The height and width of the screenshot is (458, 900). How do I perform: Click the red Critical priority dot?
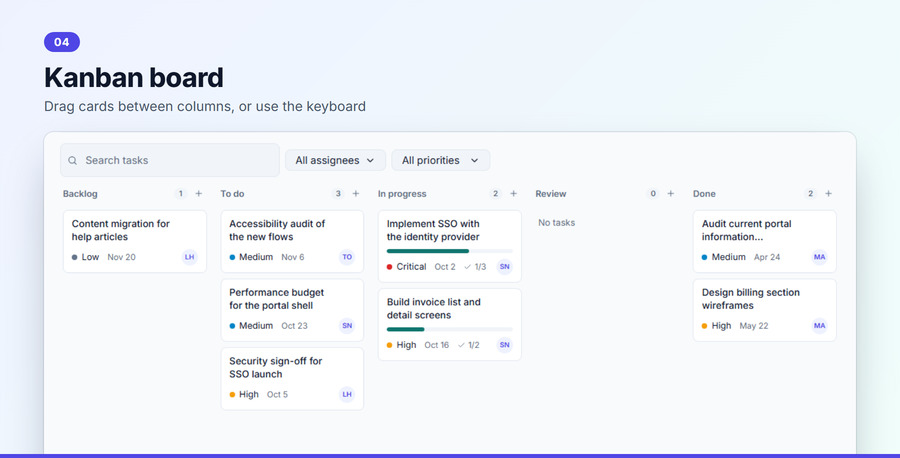(390, 267)
